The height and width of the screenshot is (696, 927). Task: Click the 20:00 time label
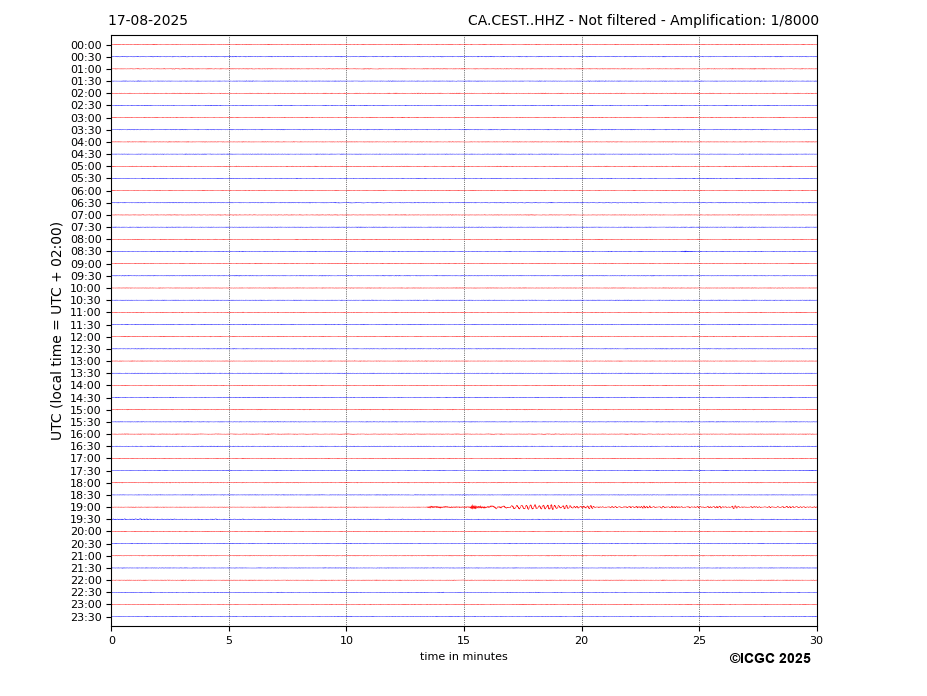click(86, 532)
